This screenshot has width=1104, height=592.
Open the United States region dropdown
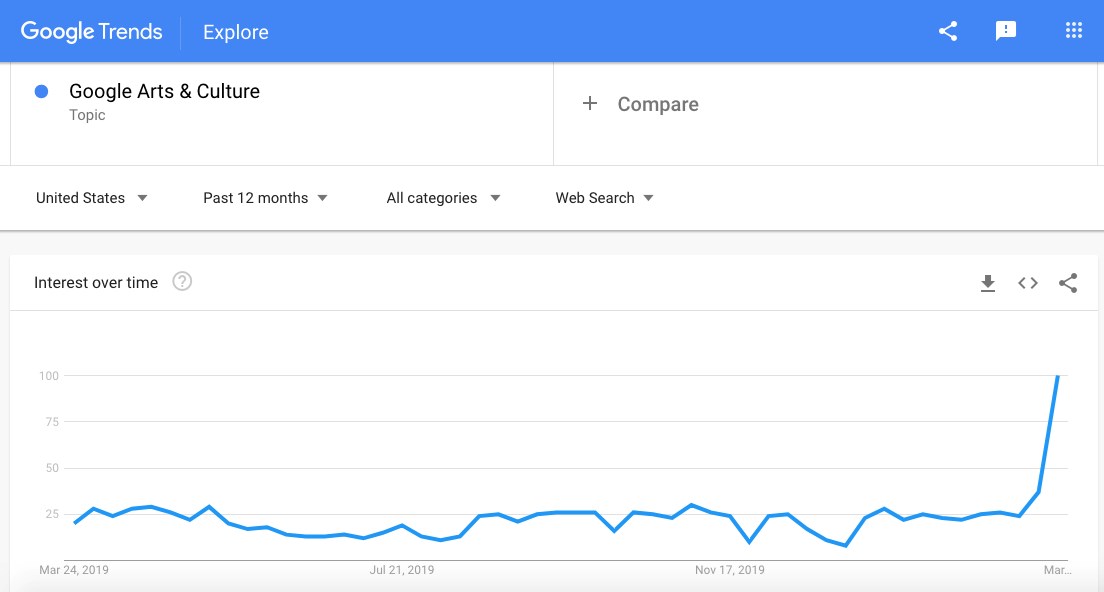coord(92,198)
